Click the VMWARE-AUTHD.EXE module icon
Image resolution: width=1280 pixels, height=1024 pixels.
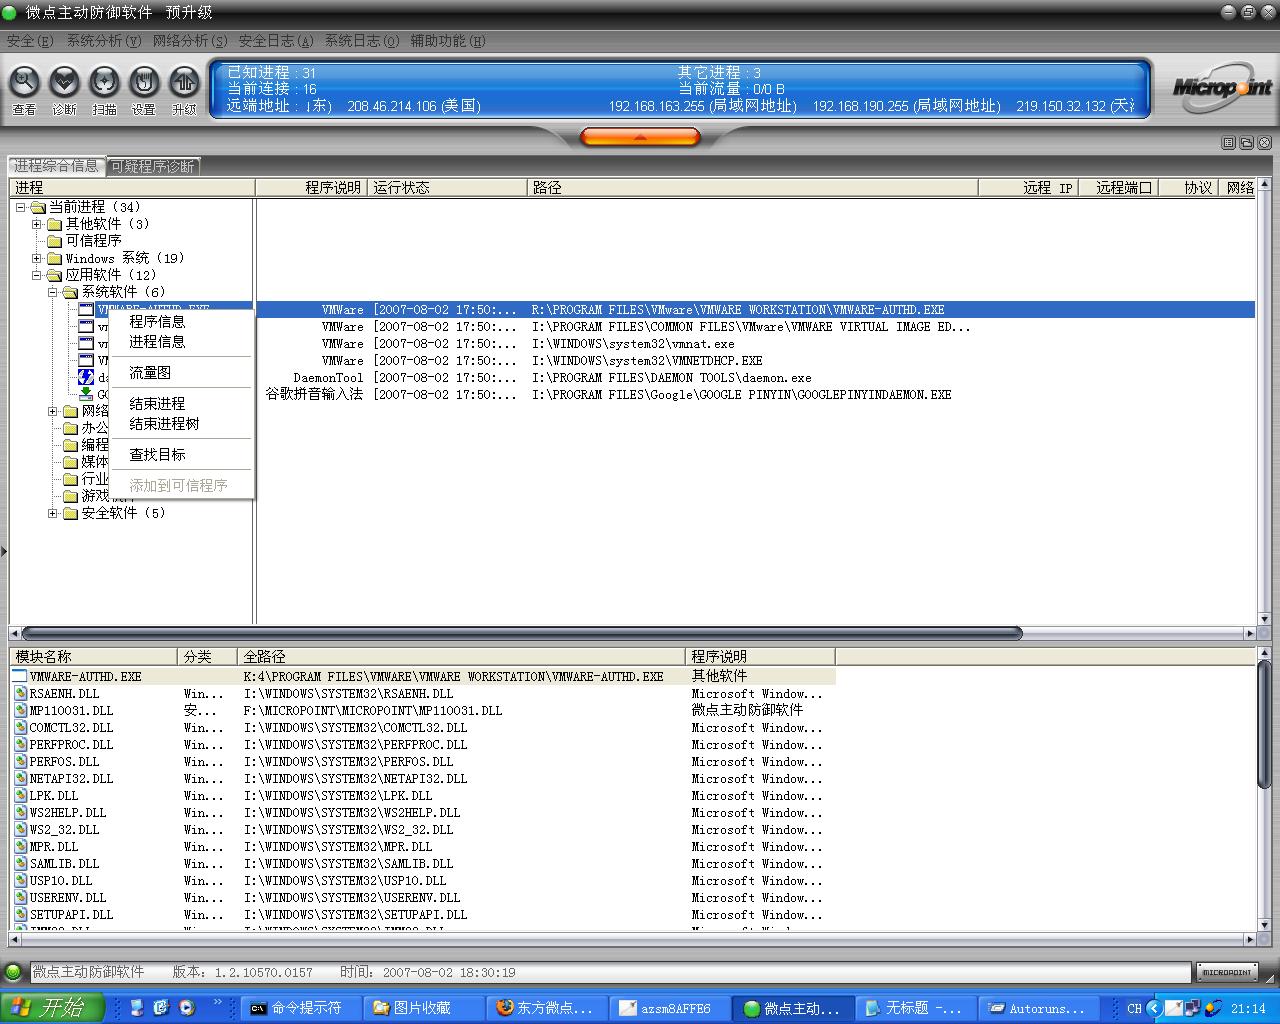coord(21,676)
